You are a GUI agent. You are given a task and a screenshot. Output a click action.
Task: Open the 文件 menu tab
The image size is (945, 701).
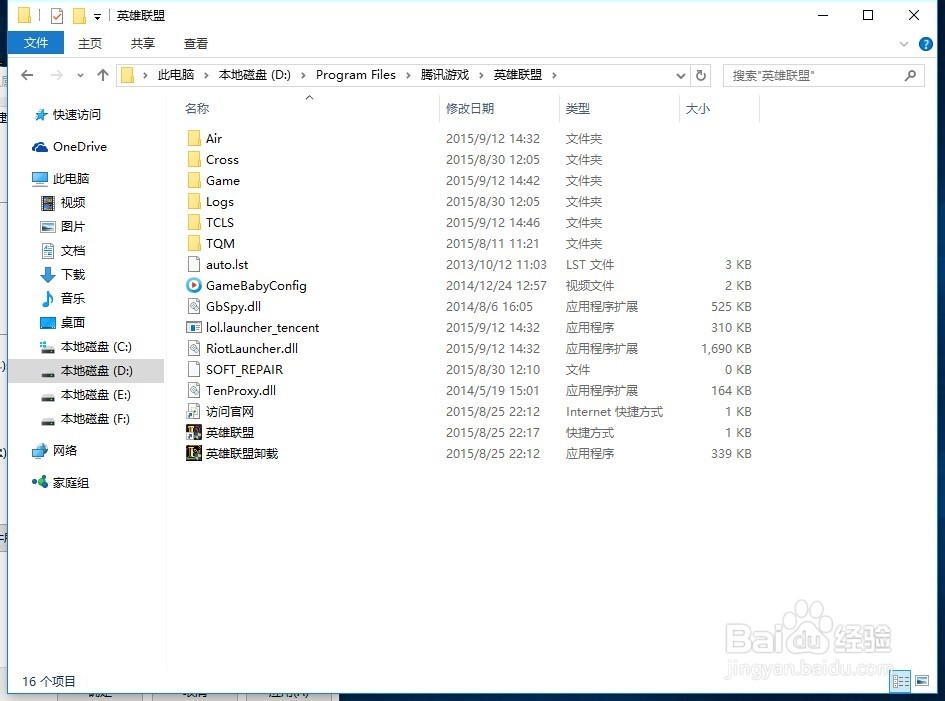tap(36, 43)
